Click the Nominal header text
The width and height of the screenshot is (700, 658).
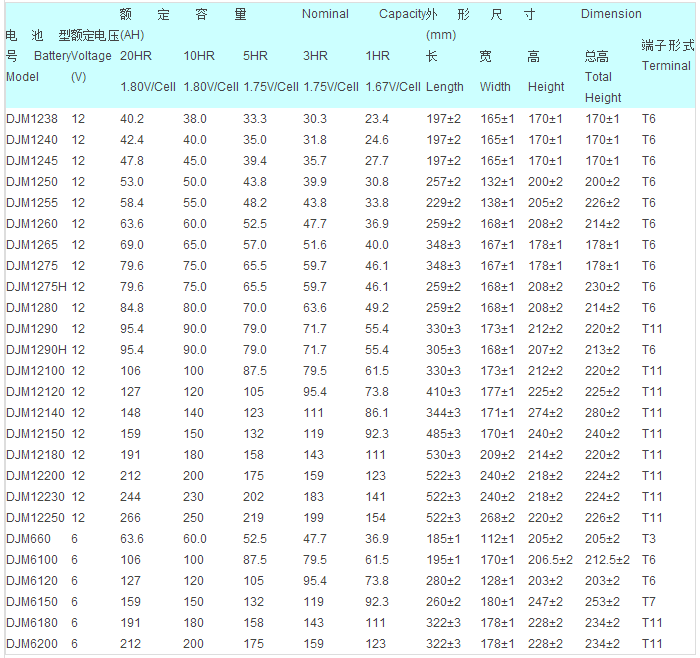coord(325,14)
